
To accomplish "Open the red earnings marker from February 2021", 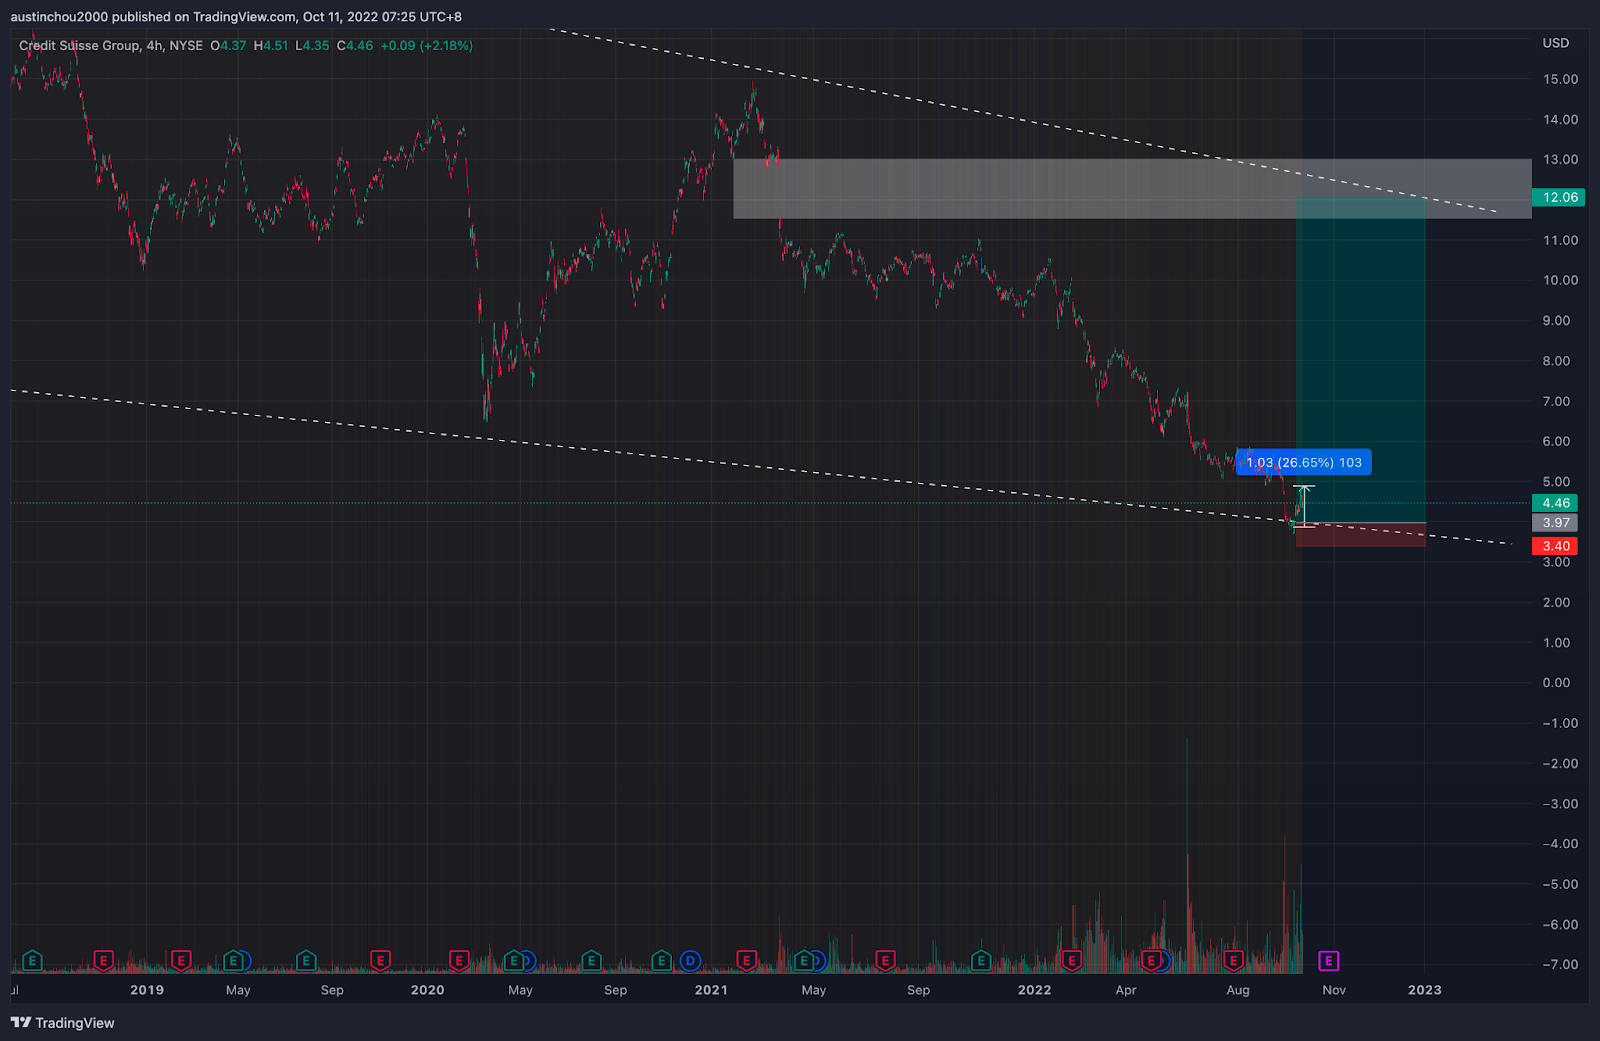I will click(746, 961).
